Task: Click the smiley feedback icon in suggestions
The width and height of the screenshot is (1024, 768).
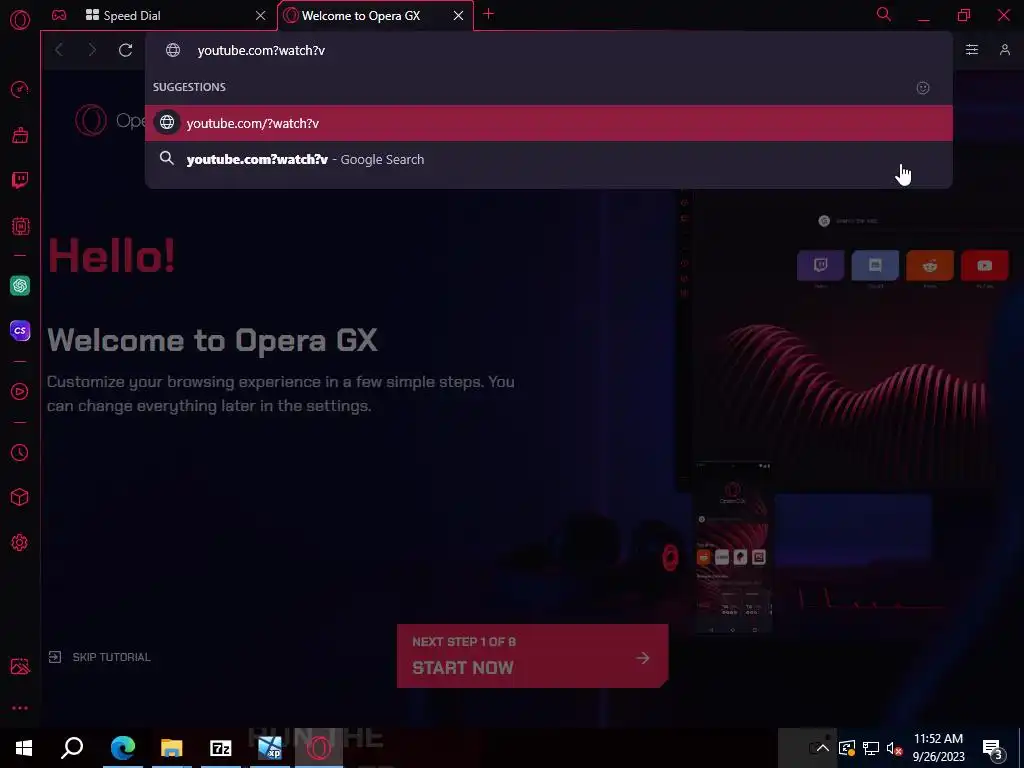Action: 923,88
